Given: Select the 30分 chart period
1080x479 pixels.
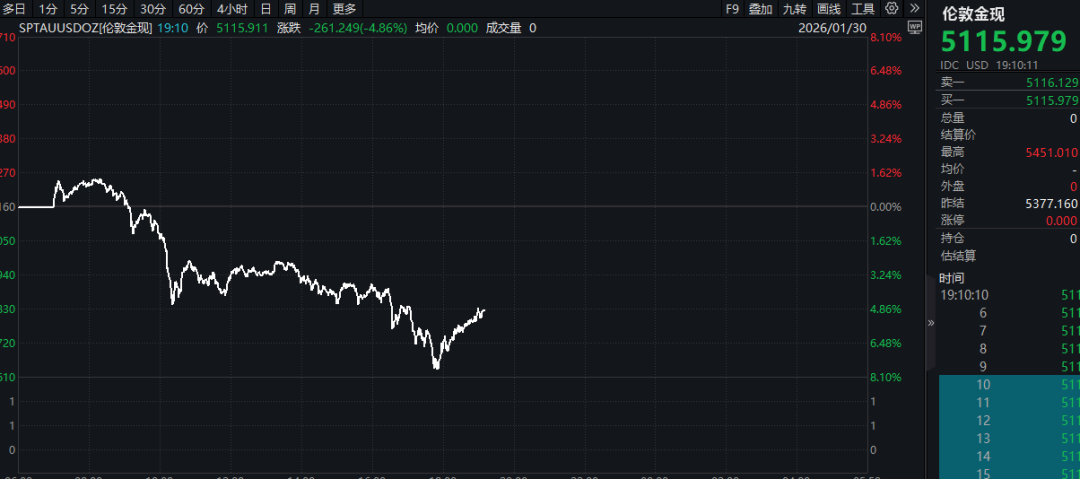Looking at the screenshot, I should tap(153, 9).
